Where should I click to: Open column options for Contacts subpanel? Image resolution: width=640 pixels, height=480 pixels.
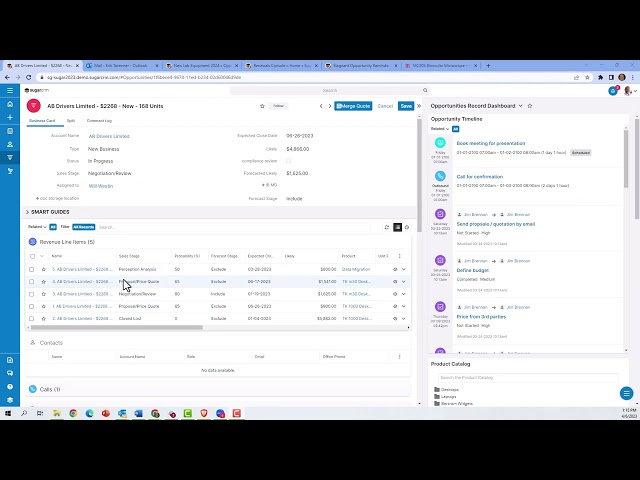pyautogui.click(x=400, y=357)
